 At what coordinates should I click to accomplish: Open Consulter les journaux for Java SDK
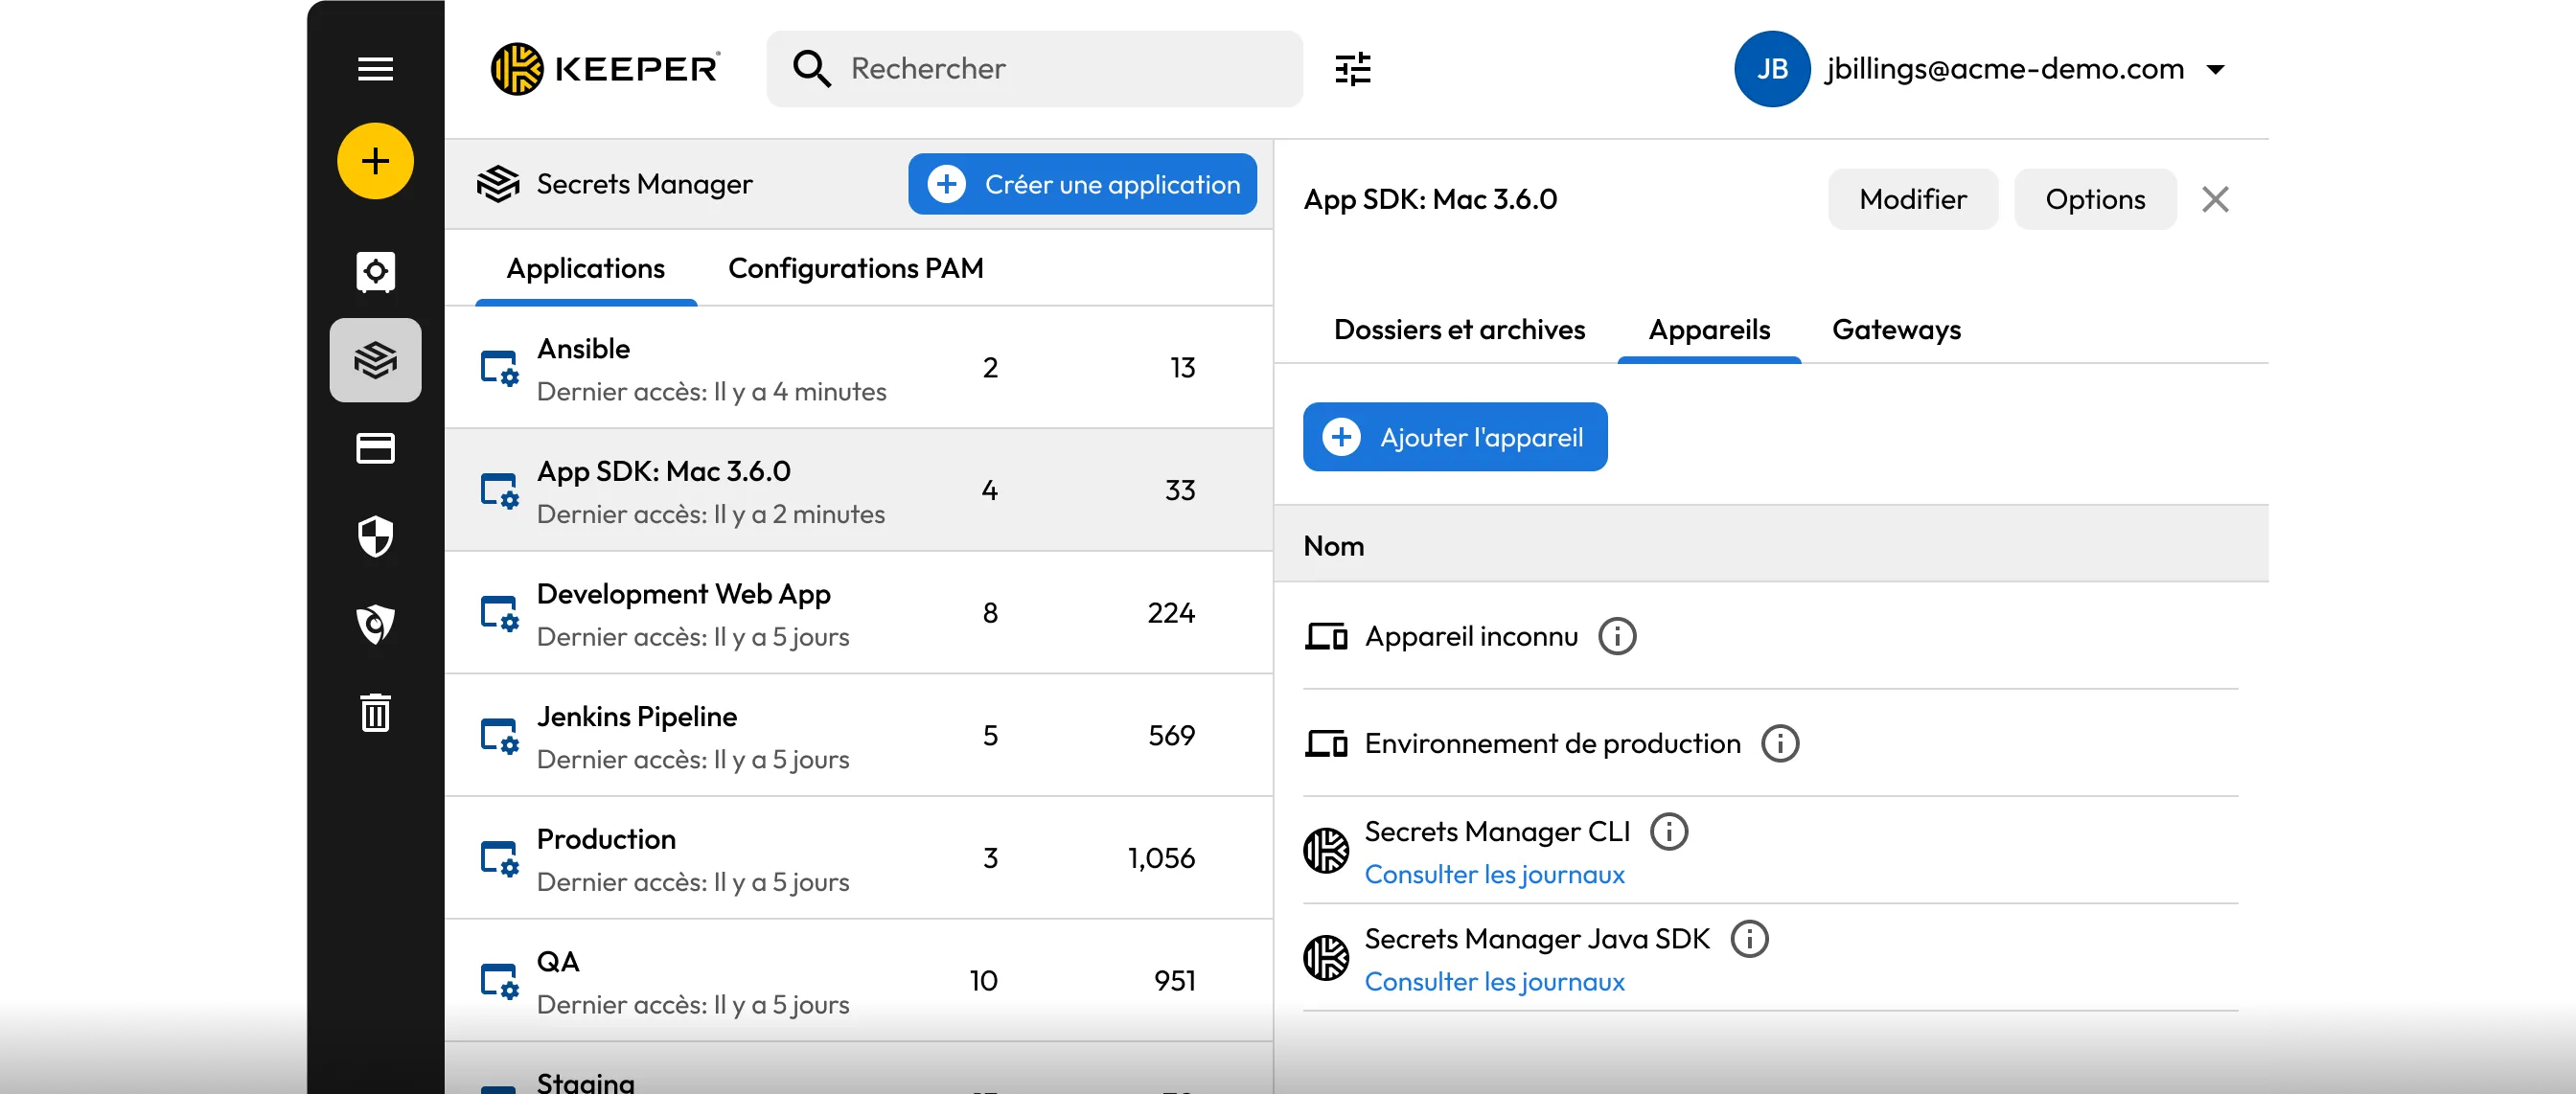click(1494, 981)
